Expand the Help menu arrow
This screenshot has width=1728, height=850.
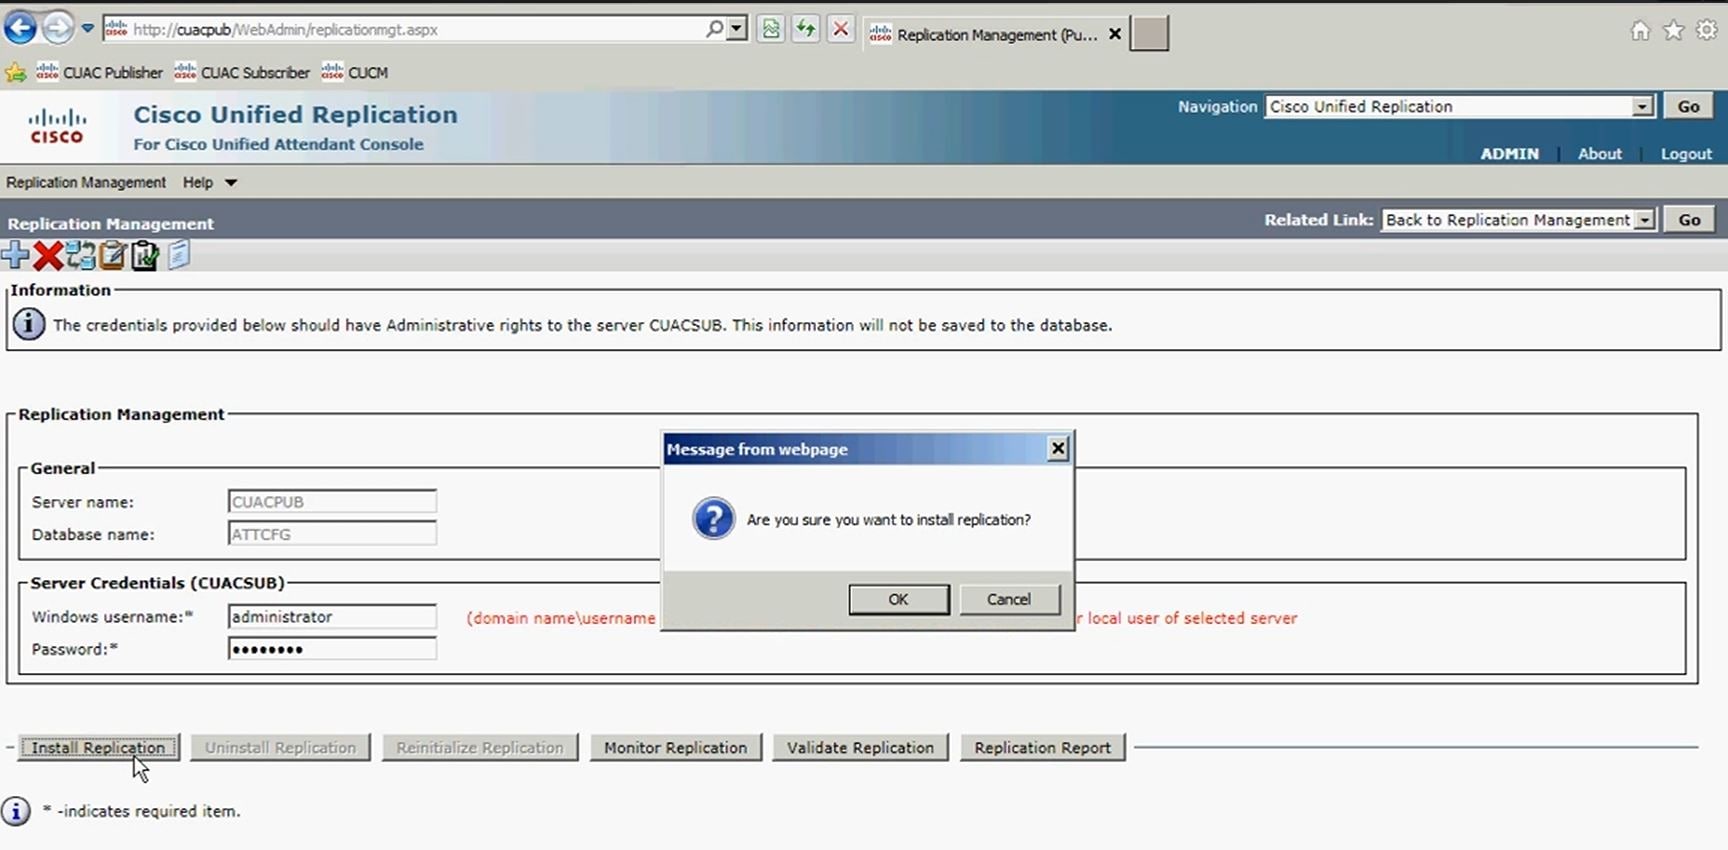(231, 183)
